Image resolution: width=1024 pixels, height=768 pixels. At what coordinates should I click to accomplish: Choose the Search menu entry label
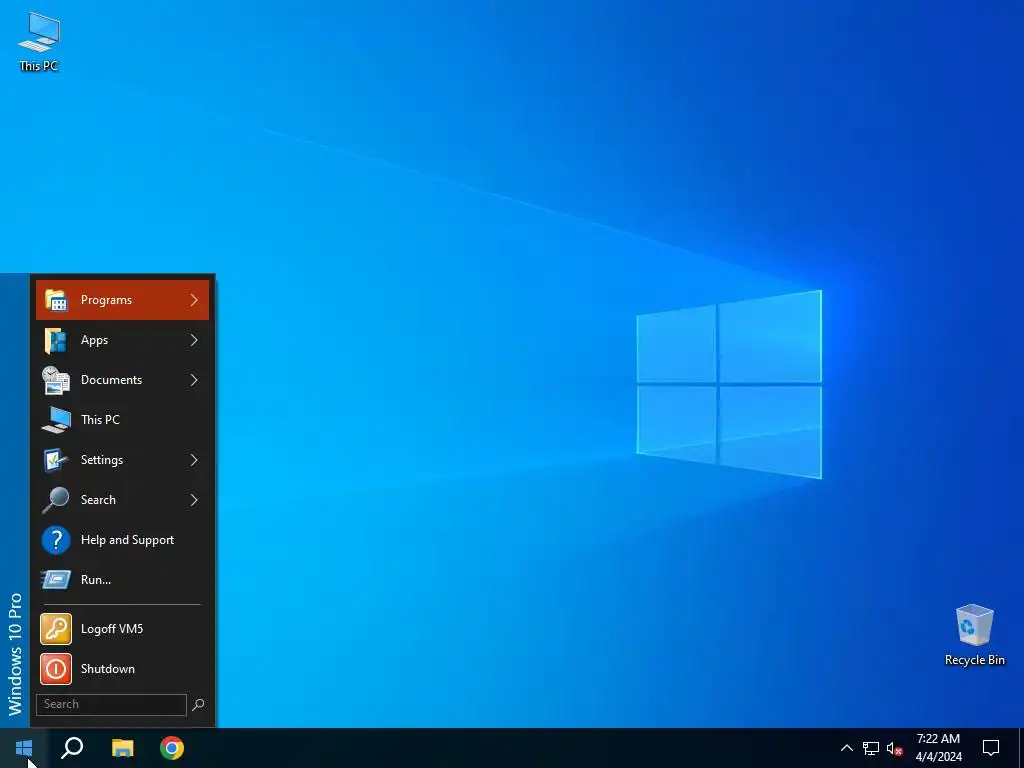point(98,500)
